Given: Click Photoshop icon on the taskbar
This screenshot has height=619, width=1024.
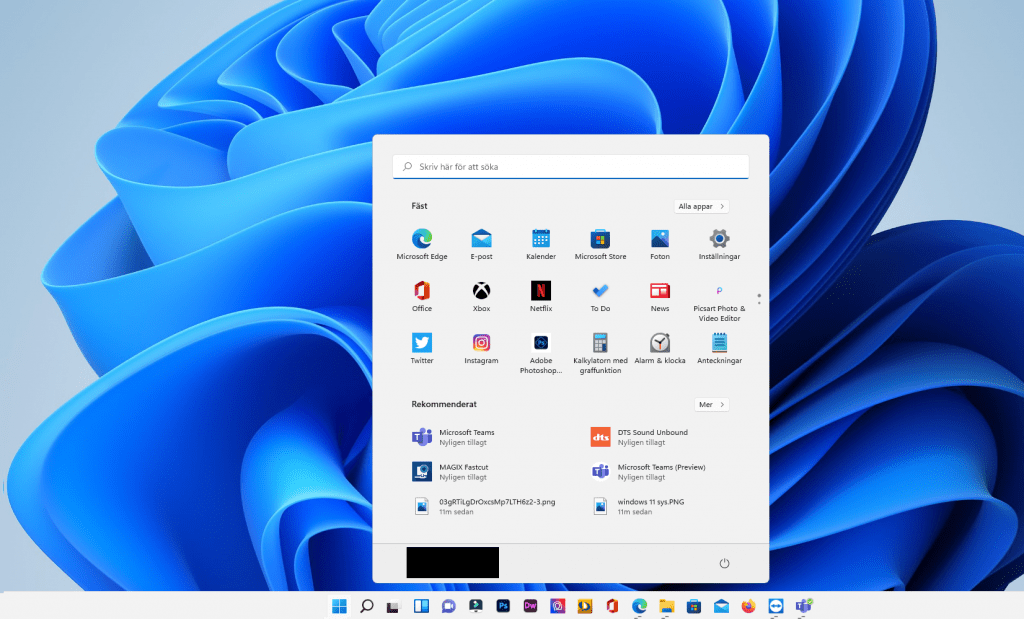Looking at the screenshot, I should tap(503, 606).
